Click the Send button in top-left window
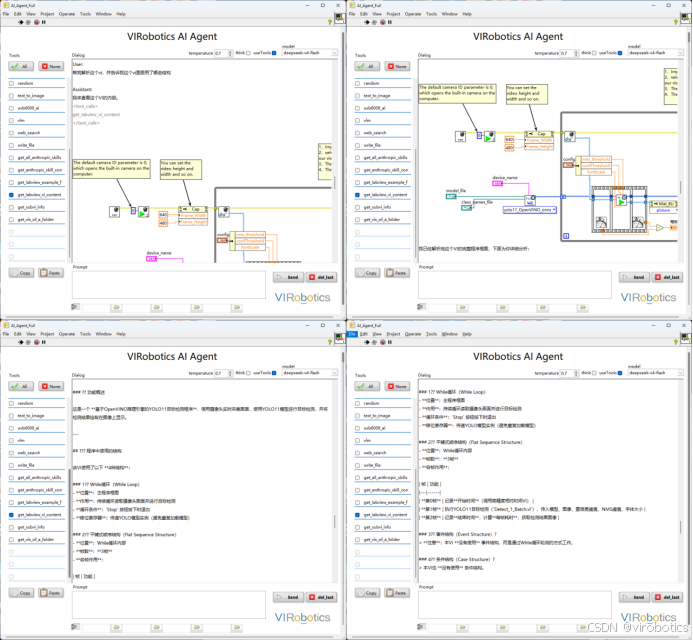Screen dimensions: 693x641 coord(288,277)
